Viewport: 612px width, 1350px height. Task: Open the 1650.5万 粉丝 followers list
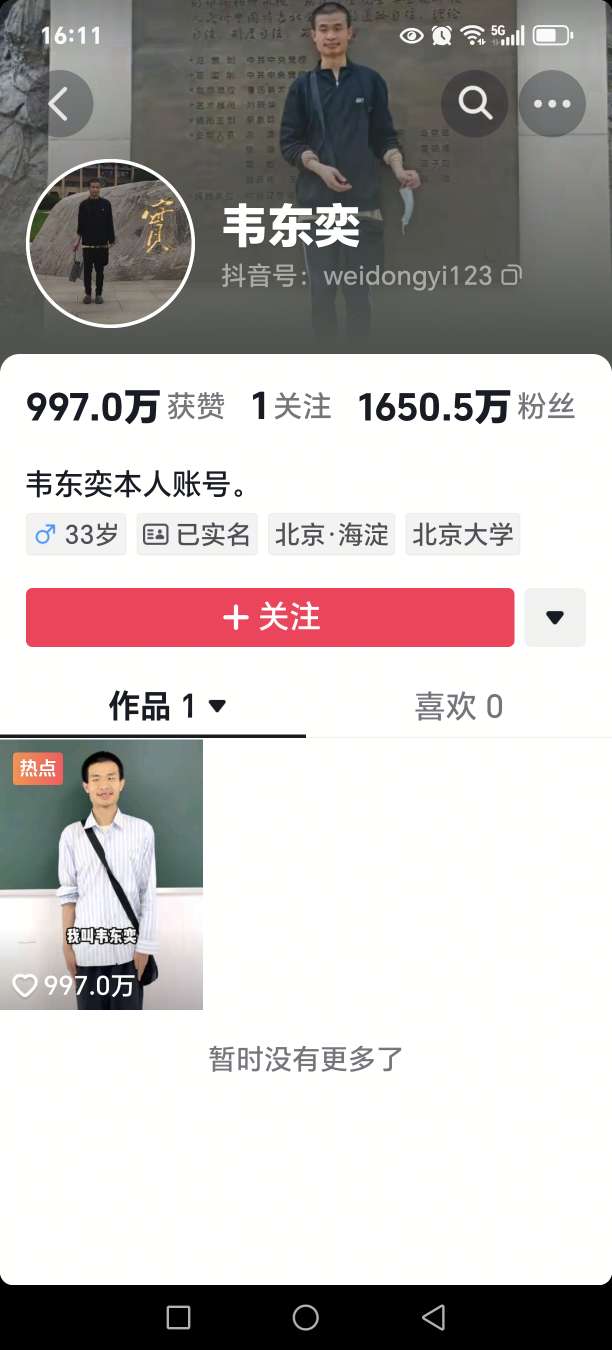click(466, 407)
